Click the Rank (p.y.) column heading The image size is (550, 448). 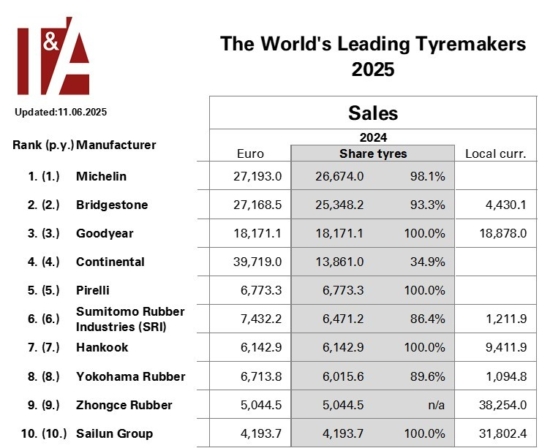[x=43, y=145]
